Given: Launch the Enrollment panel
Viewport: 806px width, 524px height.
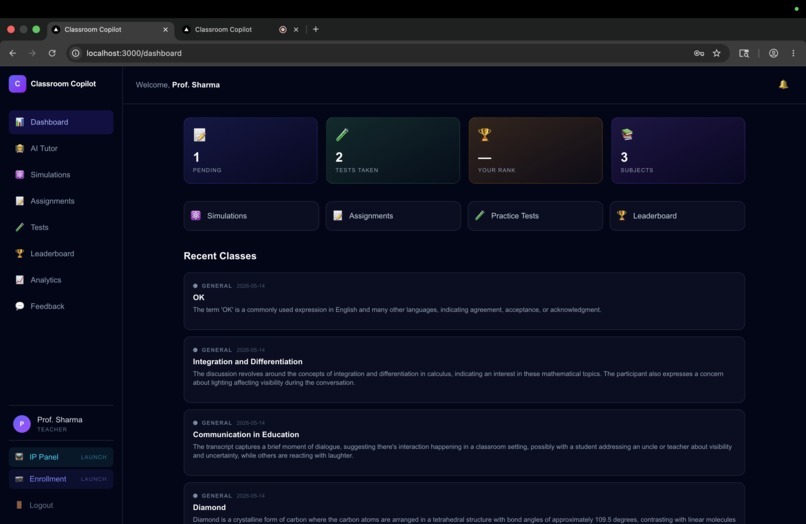Looking at the screenshot, I should pyautogui.click(x=61, y=479).
